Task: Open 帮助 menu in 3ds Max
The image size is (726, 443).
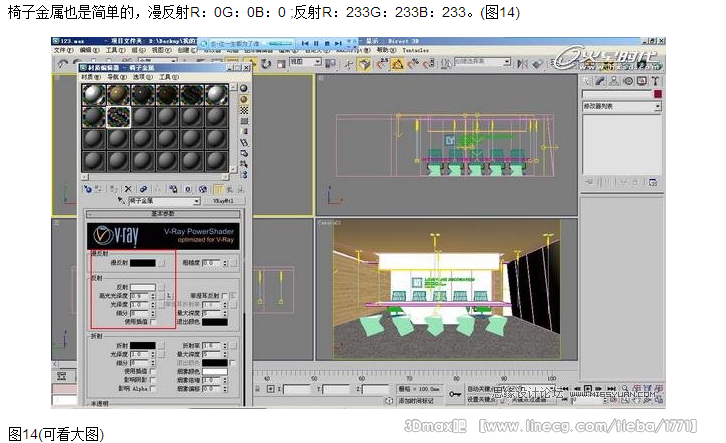Action: 386,50
